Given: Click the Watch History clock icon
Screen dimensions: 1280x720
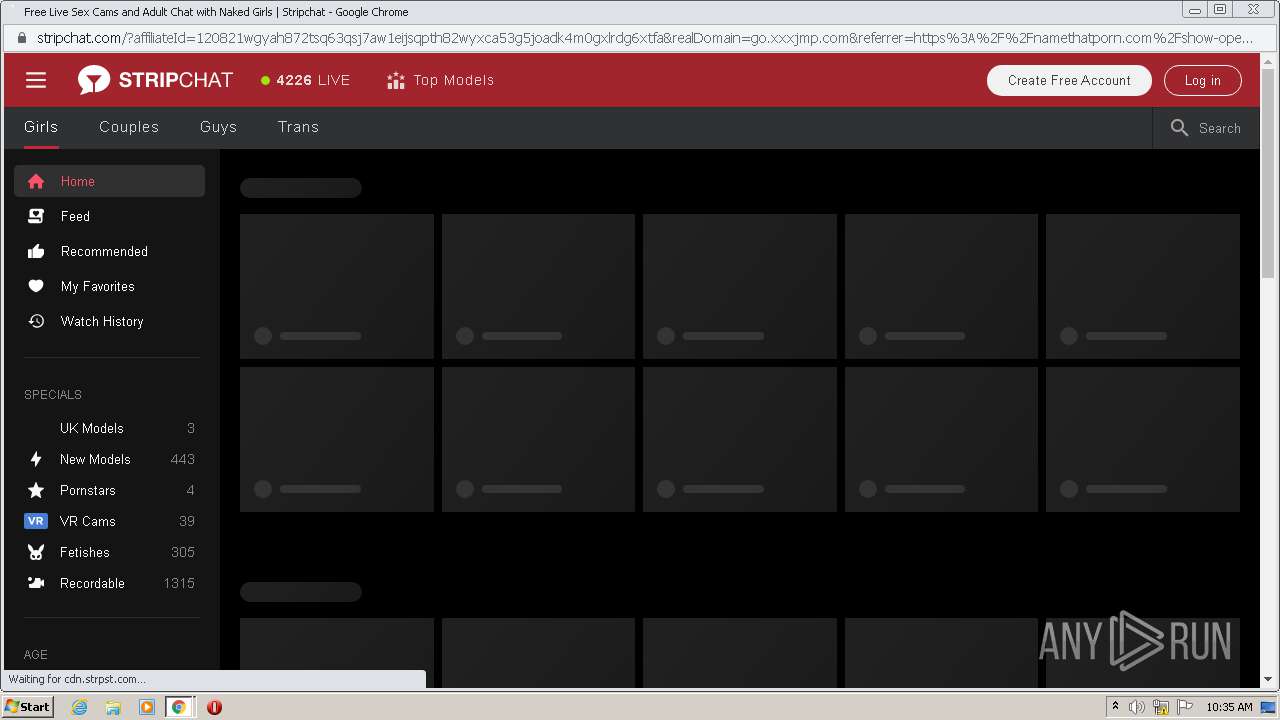Looking at the screenshot, I should (36, 321).
